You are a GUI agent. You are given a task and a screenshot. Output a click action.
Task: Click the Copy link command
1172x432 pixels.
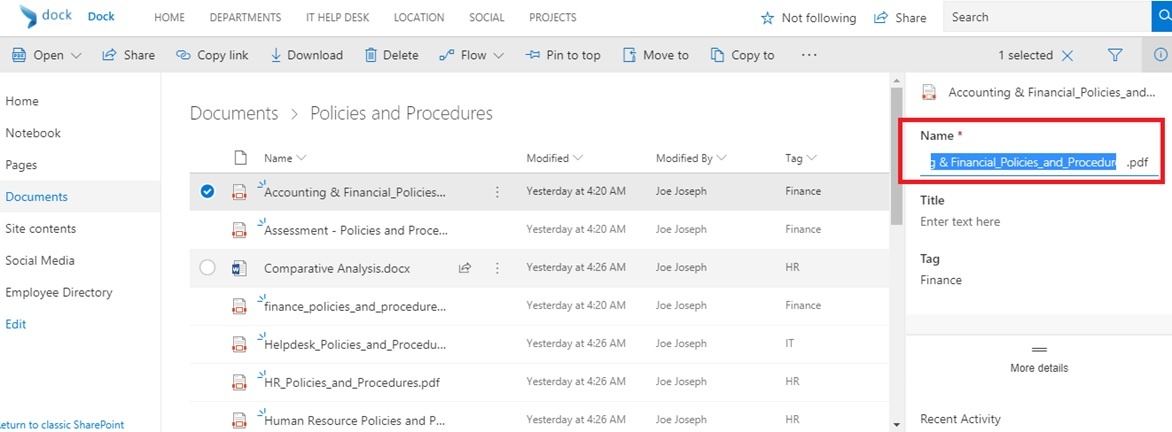pyautogui.click(x=212, y=56)
